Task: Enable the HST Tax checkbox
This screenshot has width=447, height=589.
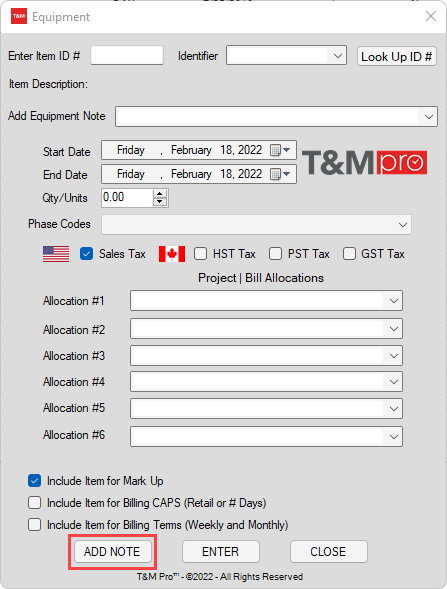Action: tap(200, 254)
